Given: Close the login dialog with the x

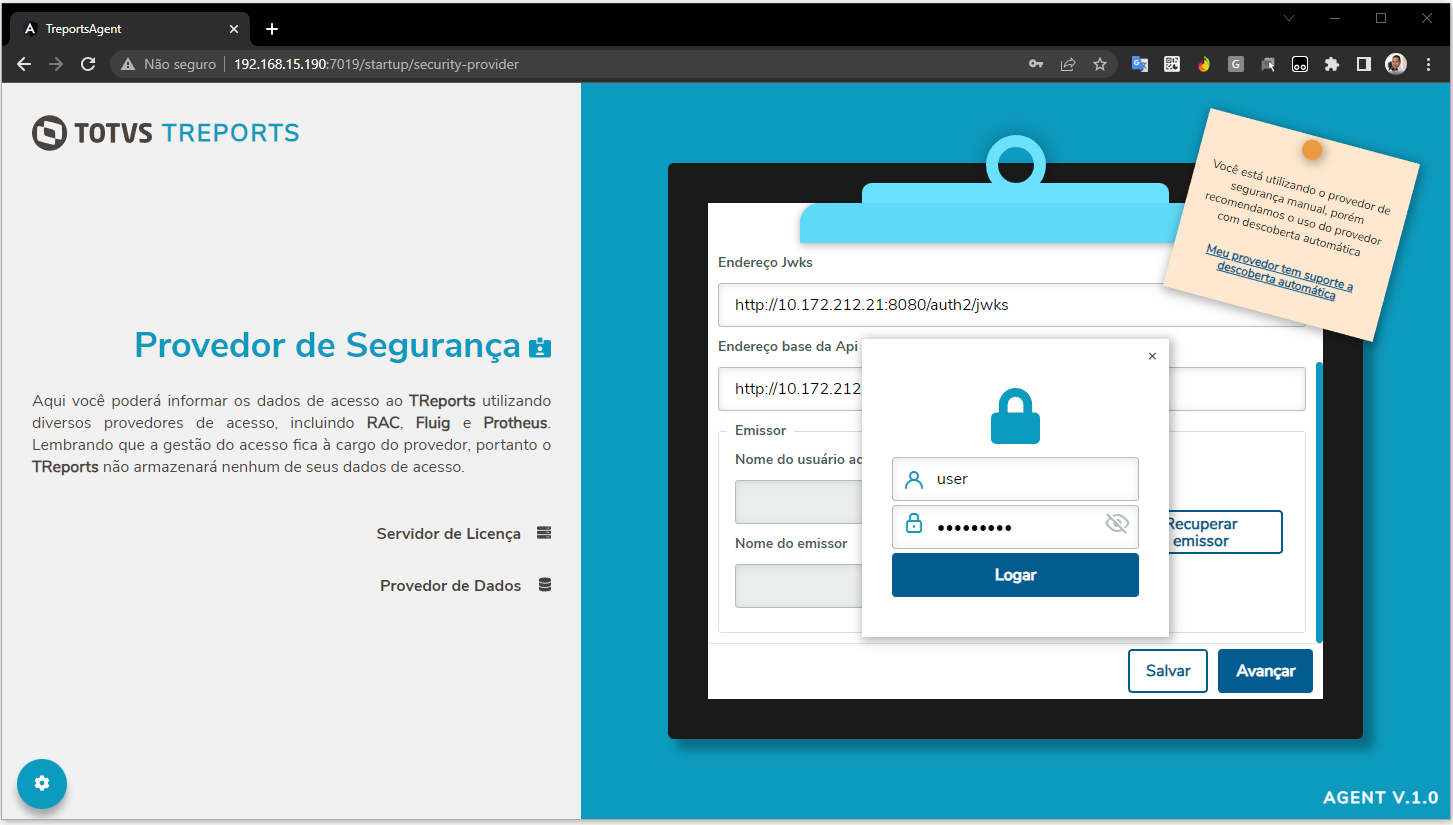Looking at the screenshot, I should 1152,356.
